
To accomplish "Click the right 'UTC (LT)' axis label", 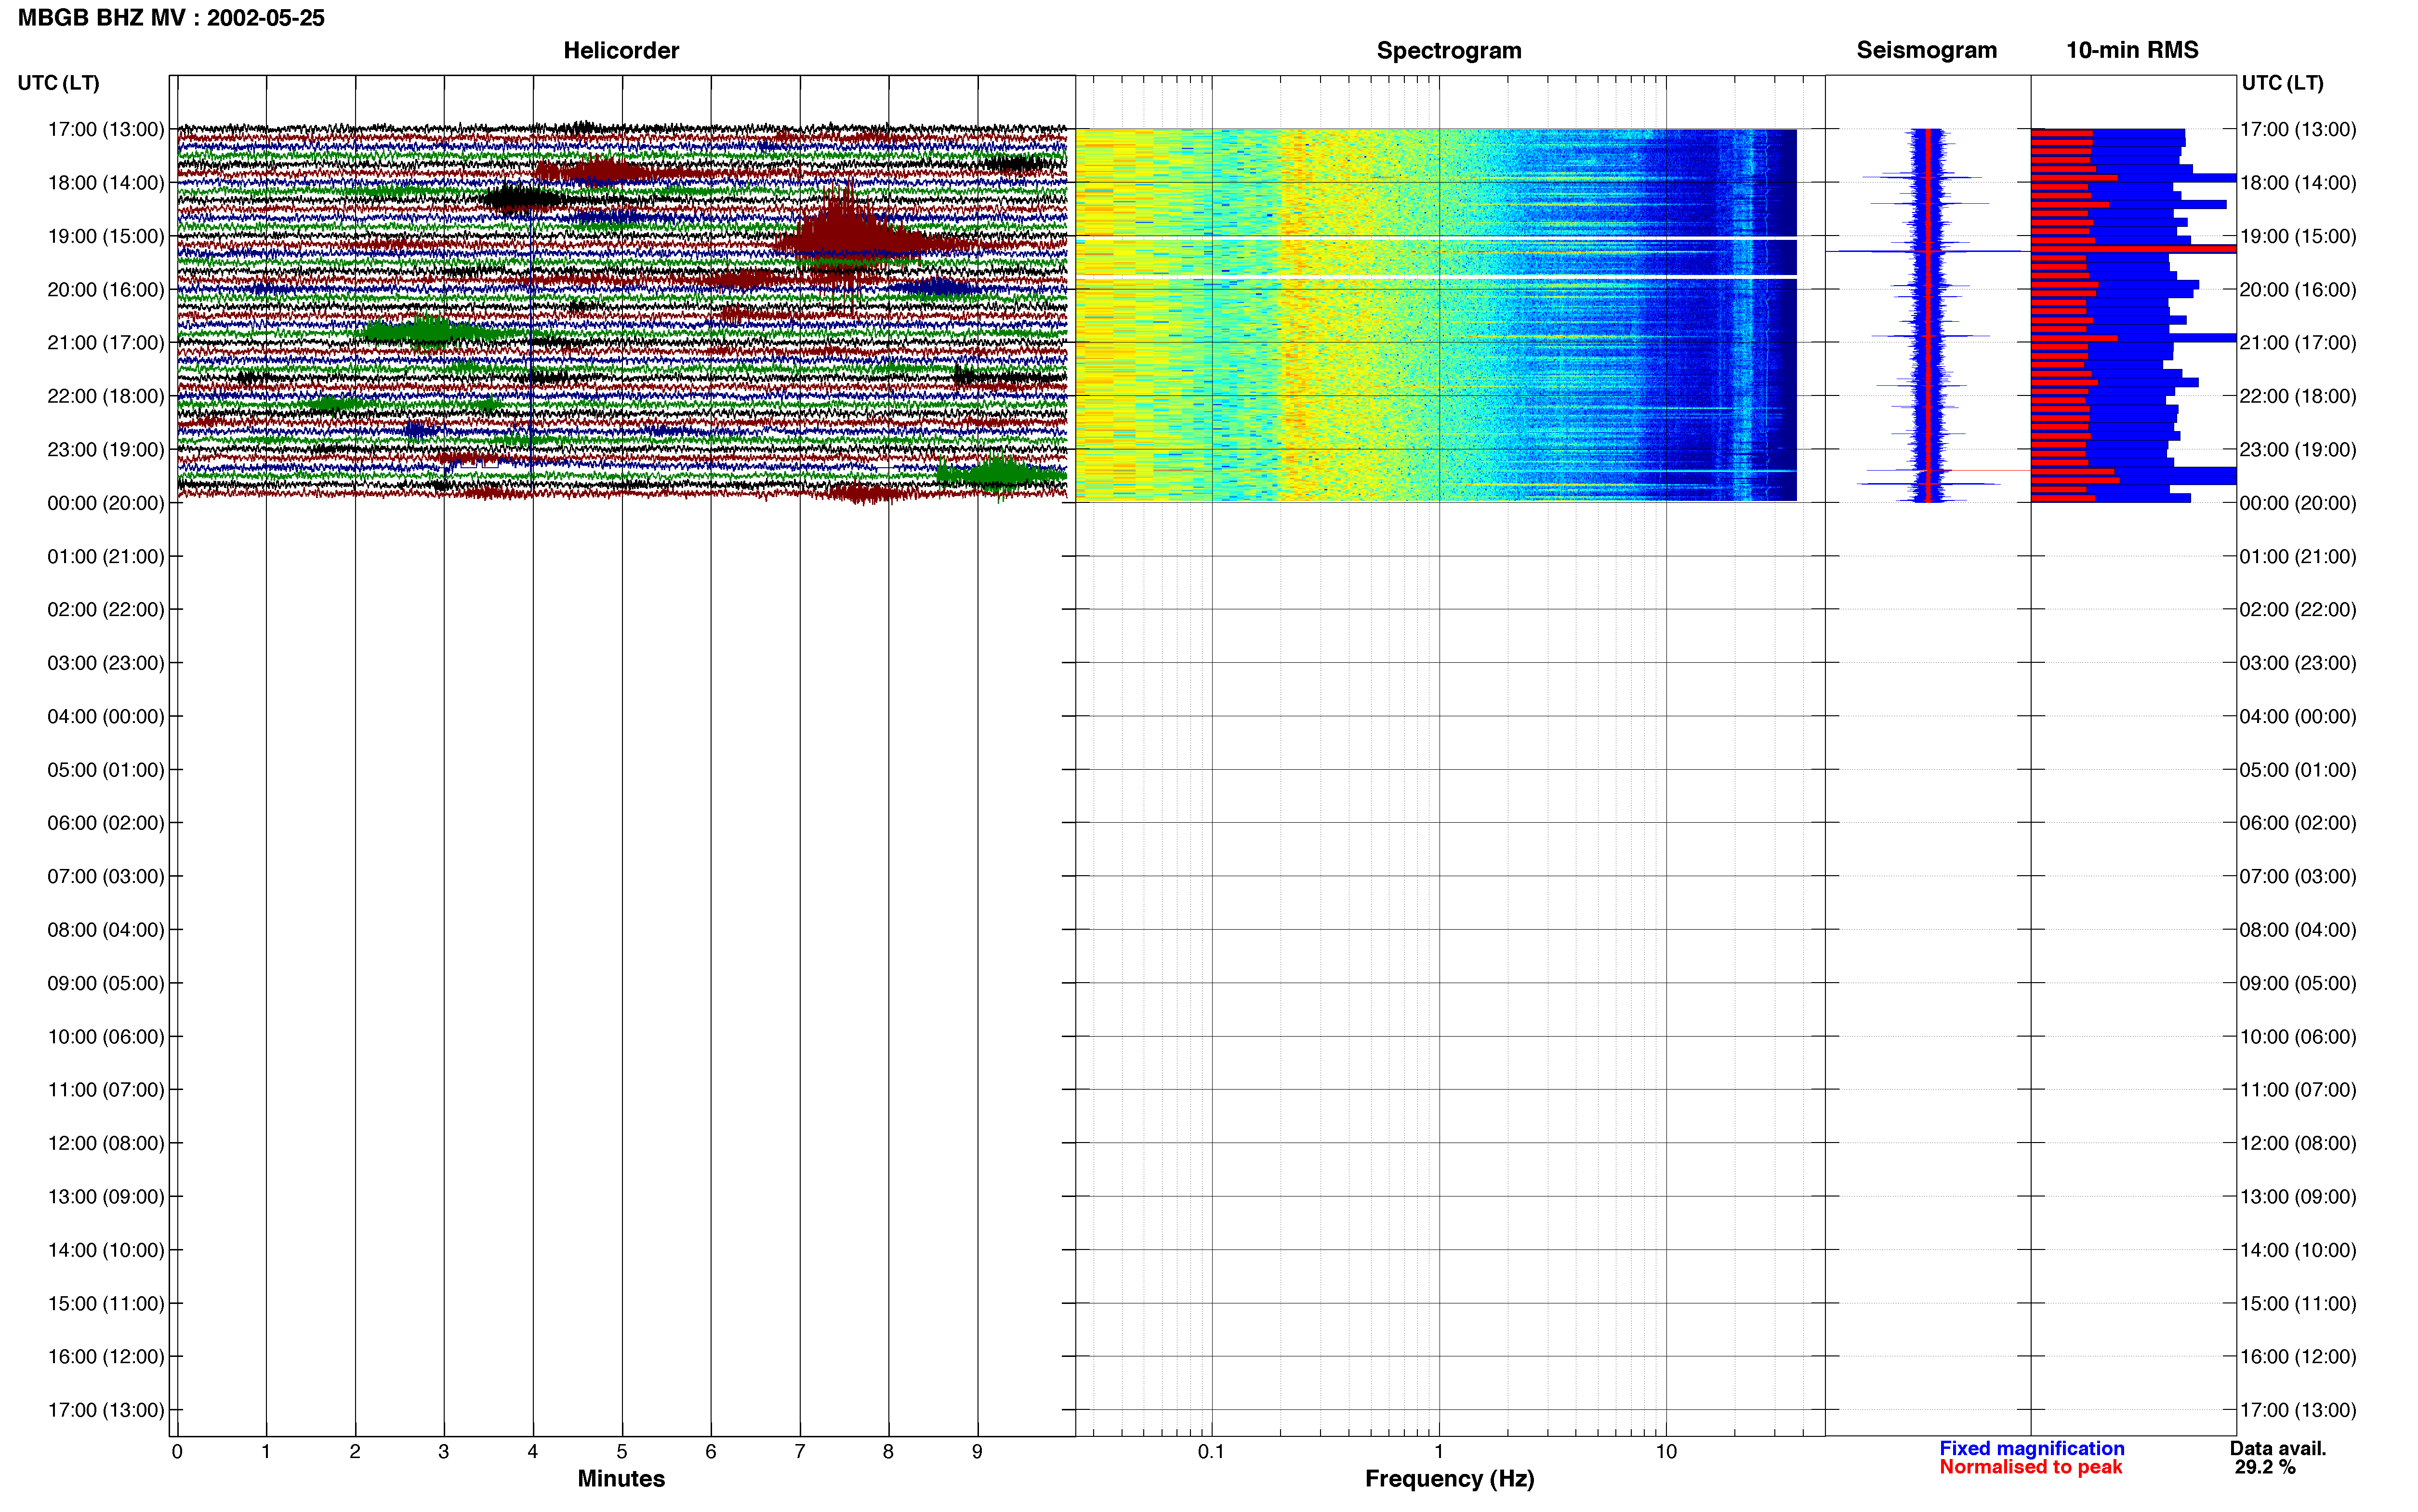I will click(2282, 83).
